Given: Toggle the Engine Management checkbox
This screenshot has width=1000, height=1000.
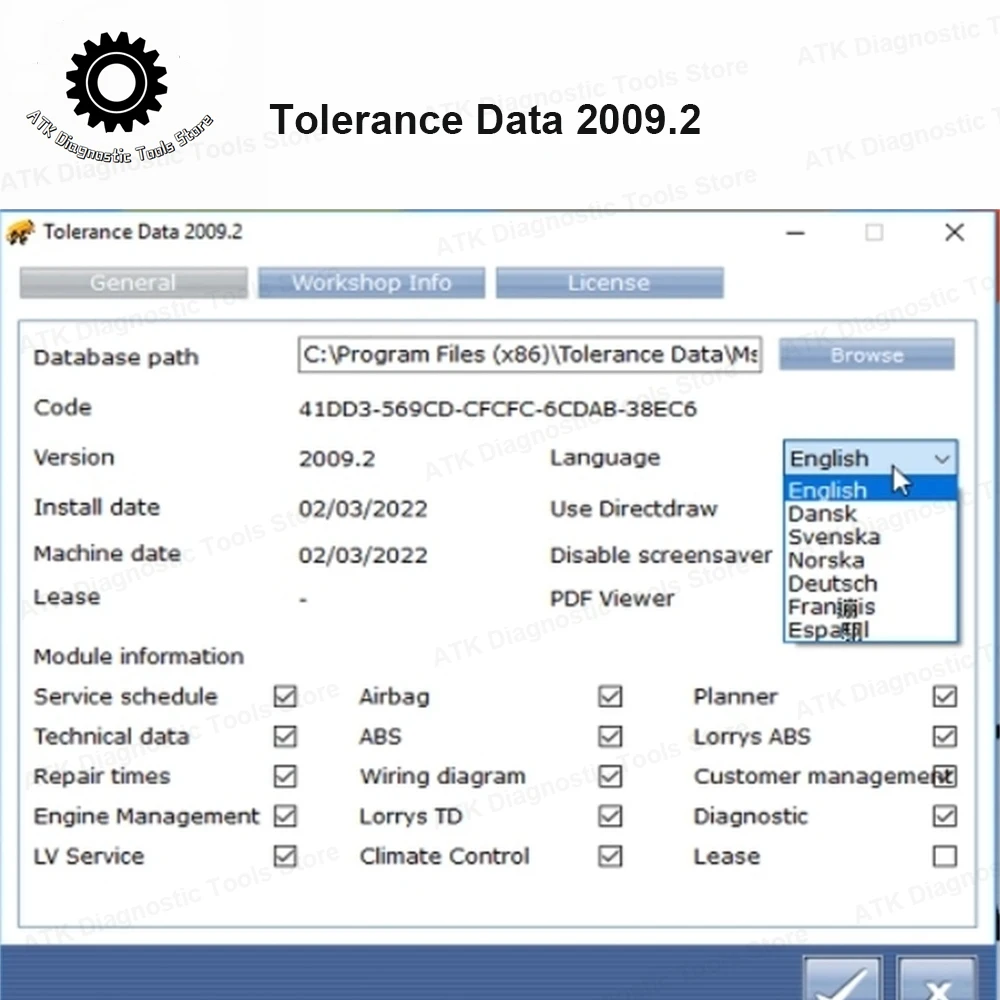Looking at the screenshot, I should click(285, 816).
